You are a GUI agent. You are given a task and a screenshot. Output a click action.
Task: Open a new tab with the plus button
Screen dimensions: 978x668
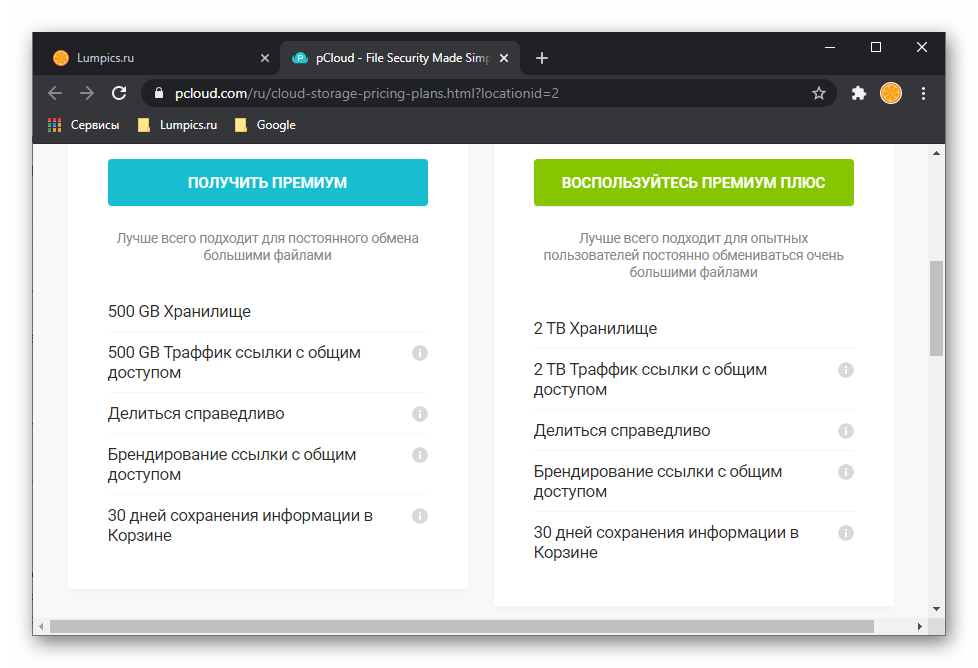(x=542, y=58)
